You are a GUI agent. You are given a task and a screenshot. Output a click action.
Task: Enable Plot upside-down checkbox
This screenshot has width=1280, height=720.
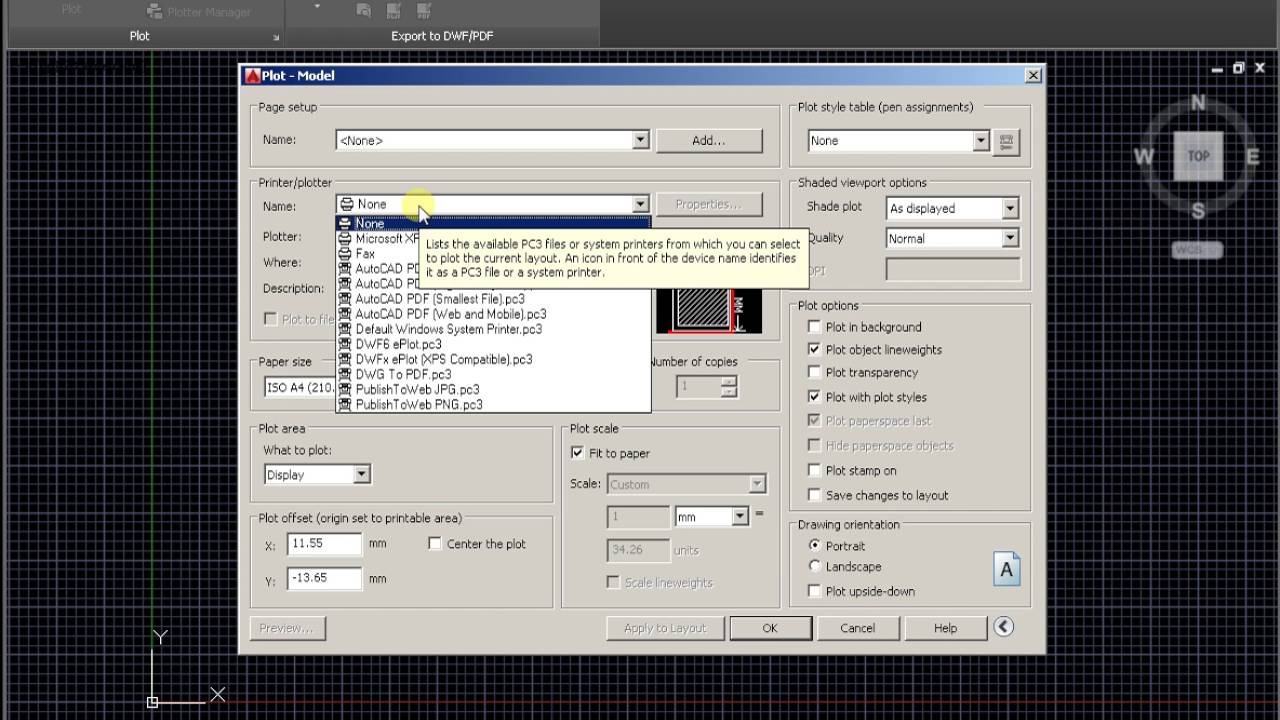coord(814,591)
